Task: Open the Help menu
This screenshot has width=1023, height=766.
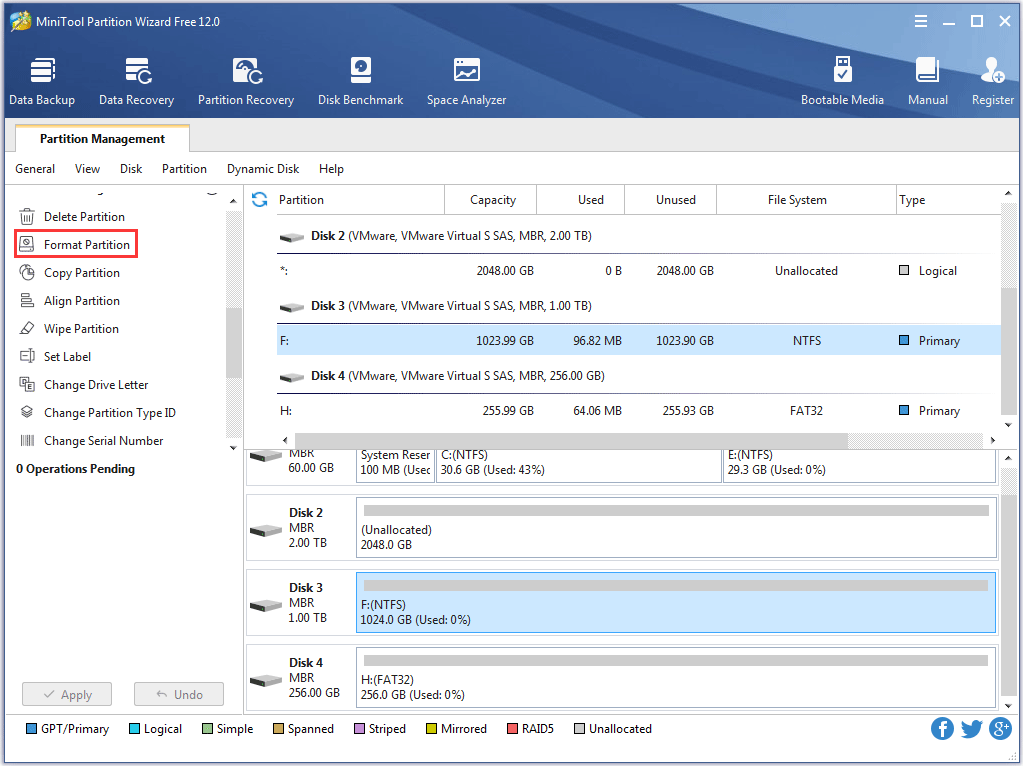Action: 331,169
